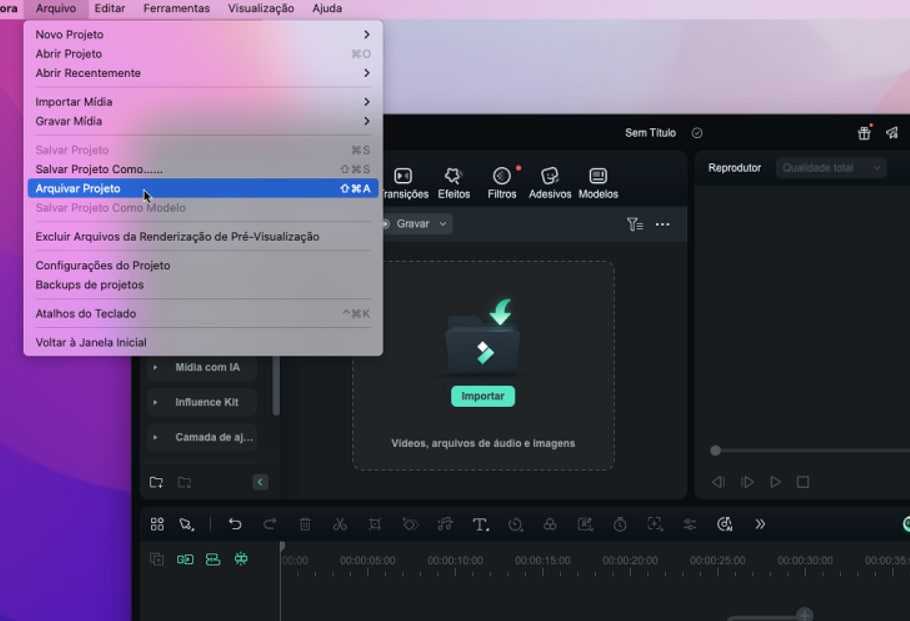
Task: Click the tag marker icon in toolbar
Action: [x=410, y=524]
